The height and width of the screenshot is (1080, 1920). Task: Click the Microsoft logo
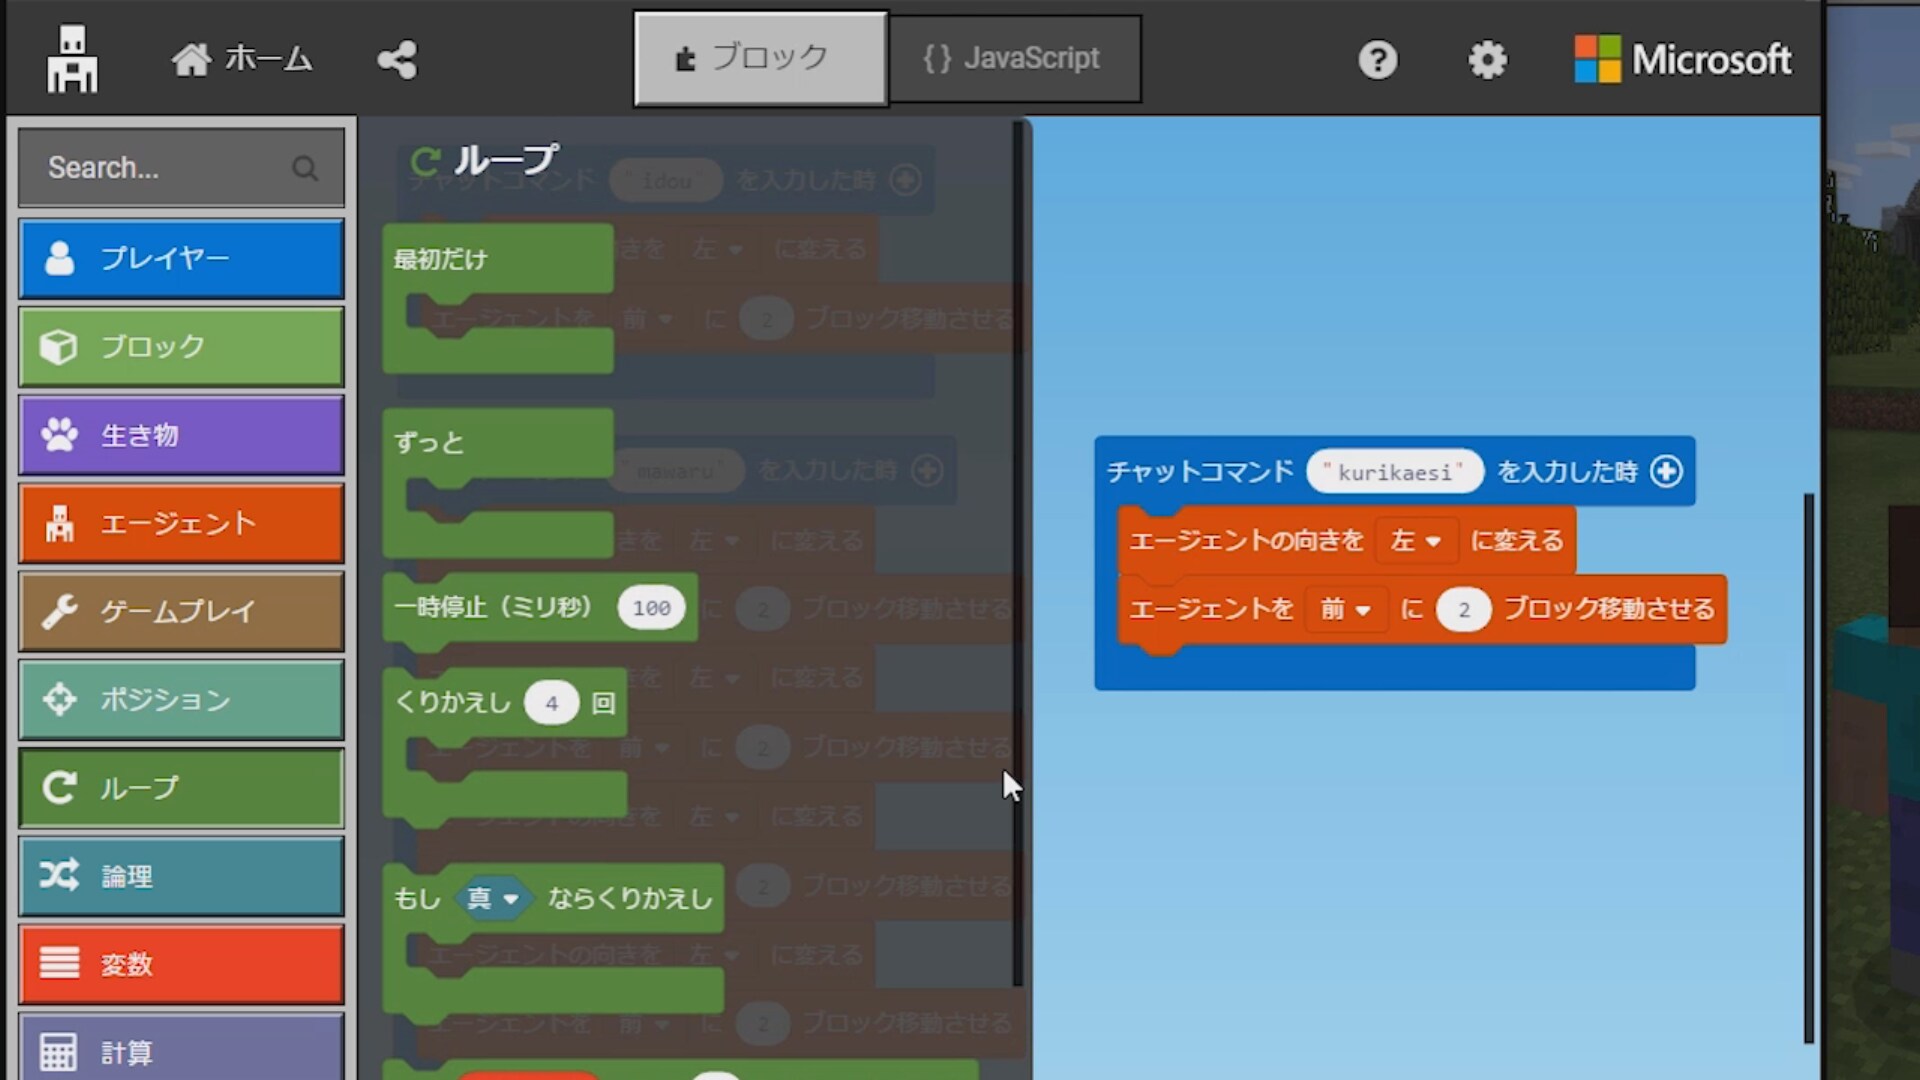1683,60
